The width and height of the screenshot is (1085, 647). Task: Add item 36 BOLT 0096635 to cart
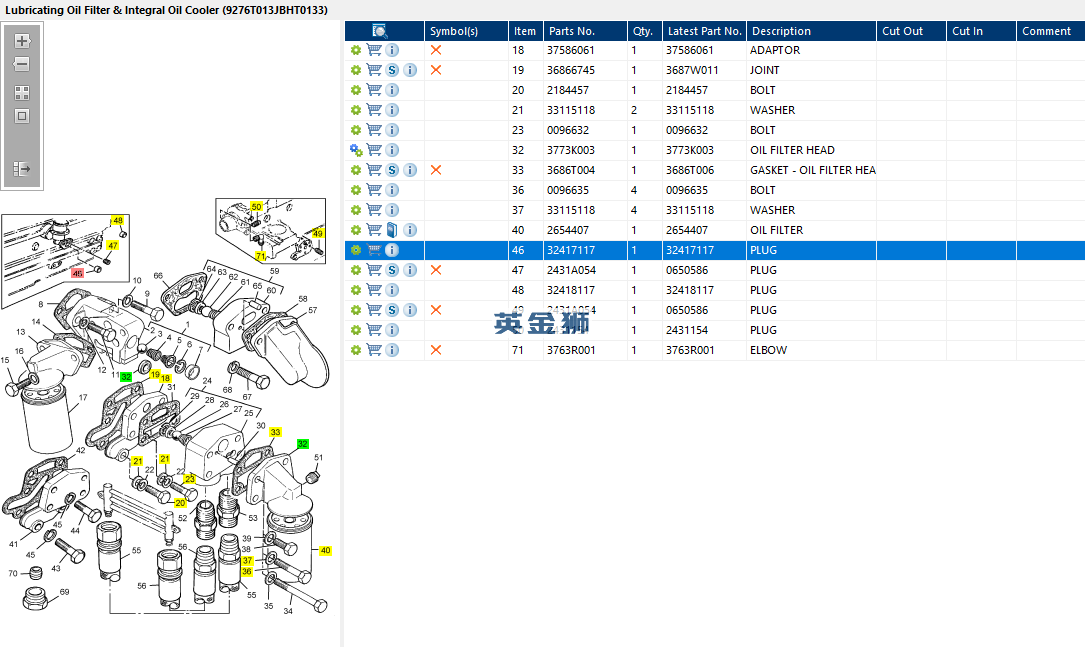point(374,190)
